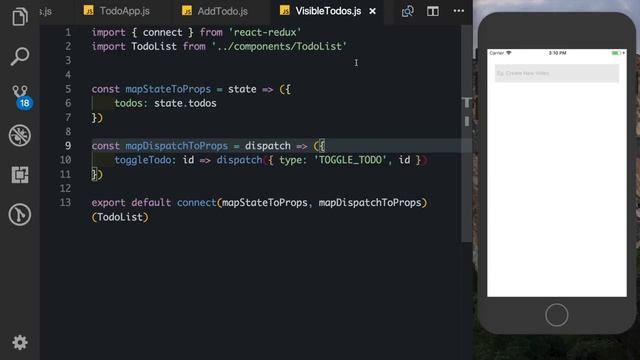Open the GitLens icon below Extensions
This screenshot has width=640, height=360.
pos(20,214)
